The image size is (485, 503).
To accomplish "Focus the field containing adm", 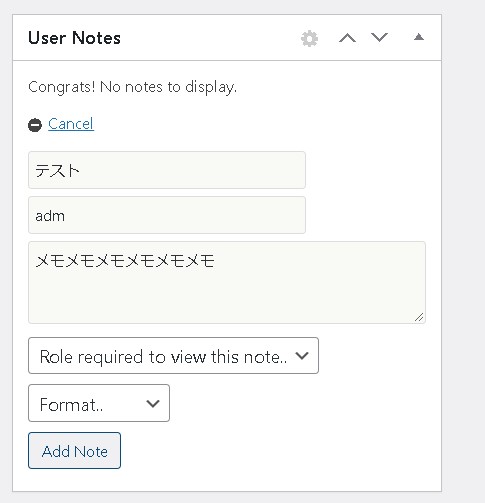I will [167, 215].
